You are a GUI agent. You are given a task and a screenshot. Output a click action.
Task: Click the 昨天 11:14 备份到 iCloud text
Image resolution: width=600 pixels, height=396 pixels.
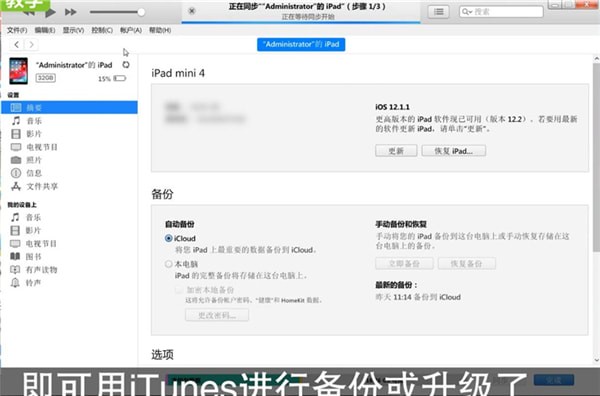[x=418, y=297]
